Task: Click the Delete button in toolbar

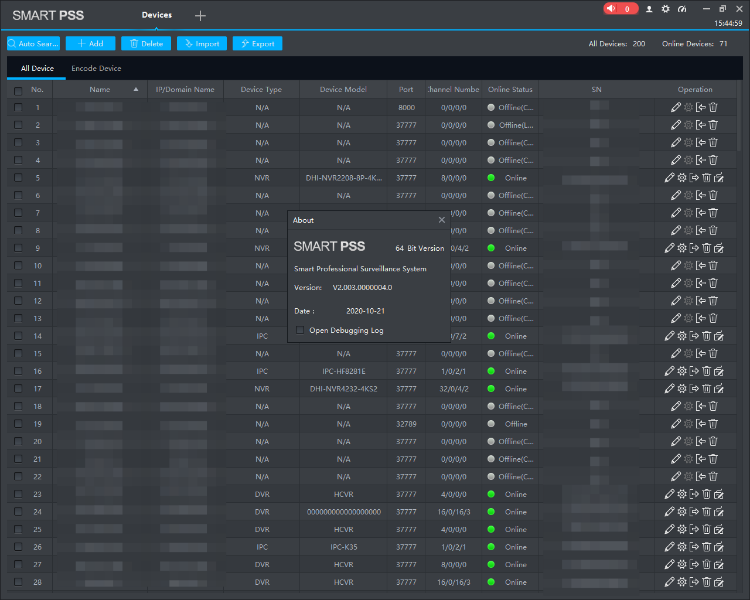Action: tap(146, 44)
